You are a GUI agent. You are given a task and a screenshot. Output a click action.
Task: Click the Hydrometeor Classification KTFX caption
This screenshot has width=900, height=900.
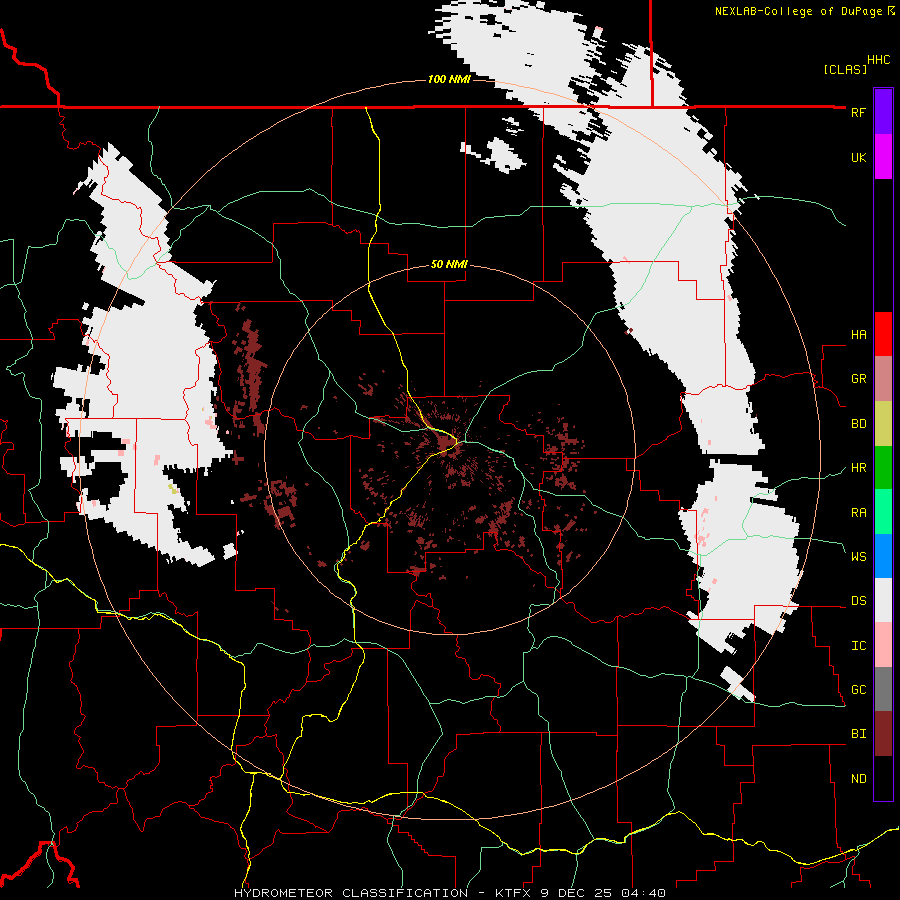pyautogui.click(x=449, y=893)
